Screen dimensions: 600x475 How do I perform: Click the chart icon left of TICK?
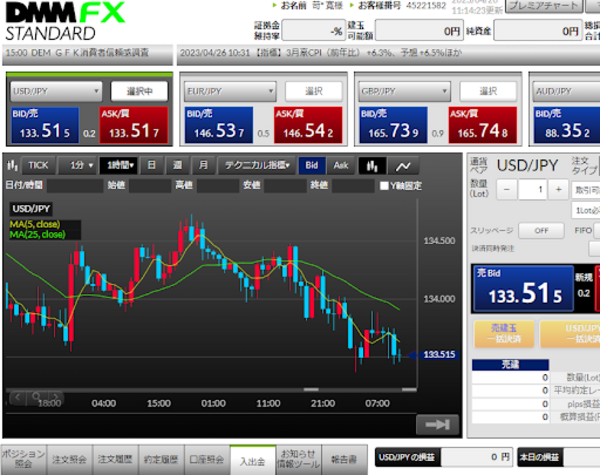[12, 165]
